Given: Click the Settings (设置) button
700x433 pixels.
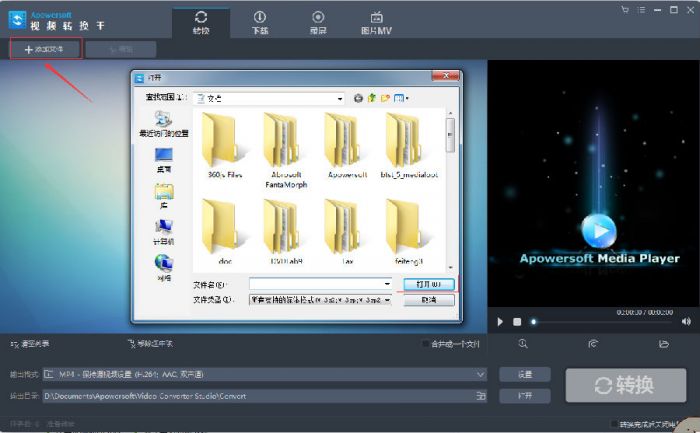Looking at the screenshot, I should tap(525, 375).
